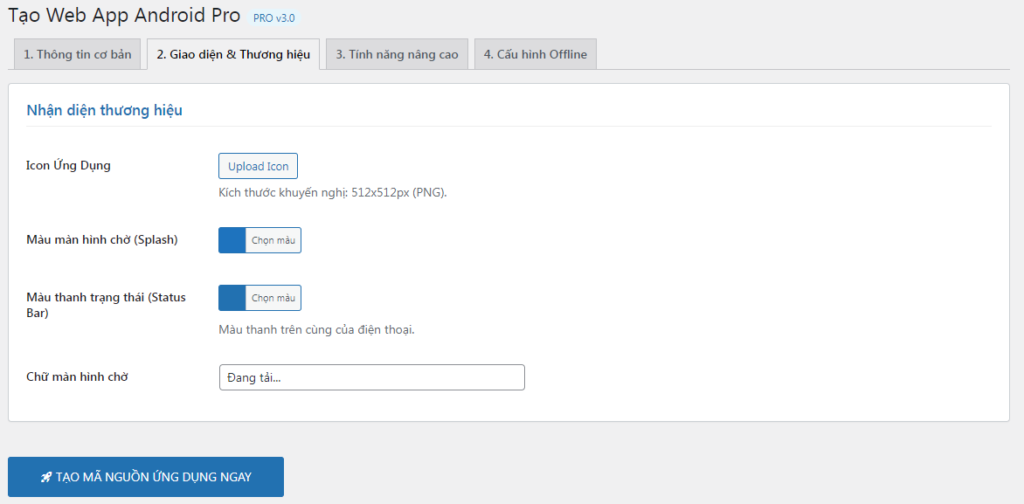The width and height of the screenshot is (1024, 504).
Task: Open the Splash screen Chọn màu picker
Action: click(273, 240)
